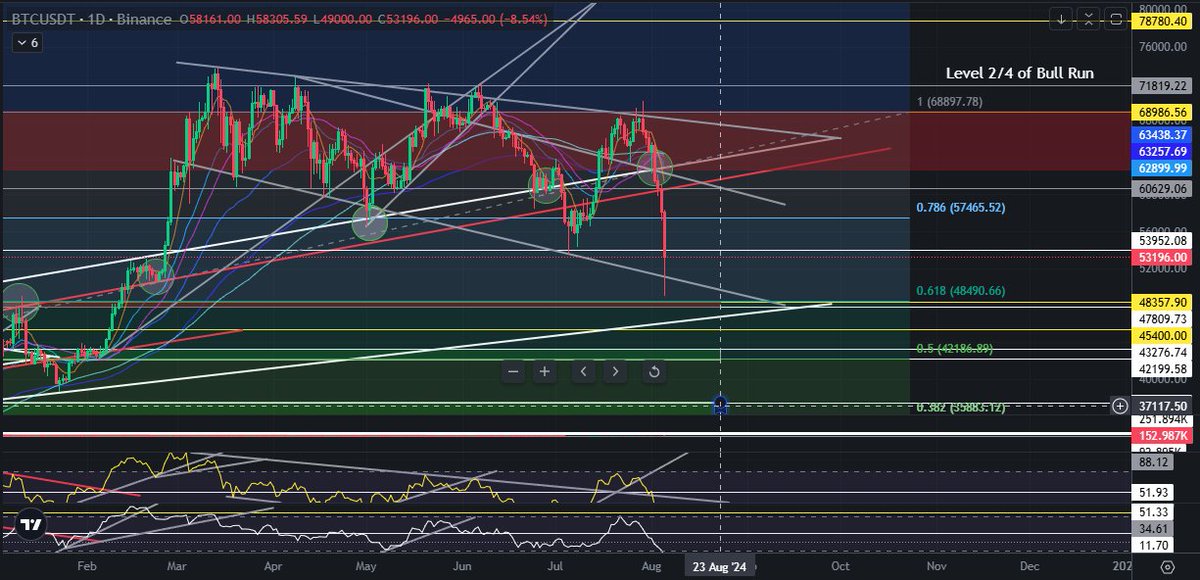
Task: Click the yellow price label 78780.40
Action: click(1160, 20)
